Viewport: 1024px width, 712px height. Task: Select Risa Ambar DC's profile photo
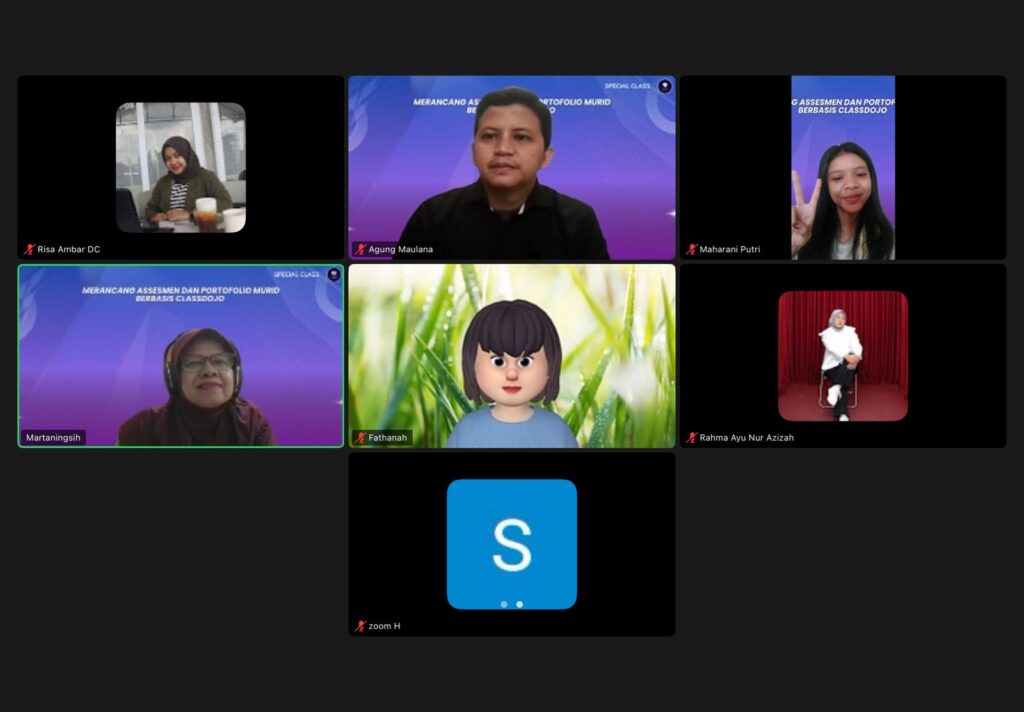tap(180, 167)
